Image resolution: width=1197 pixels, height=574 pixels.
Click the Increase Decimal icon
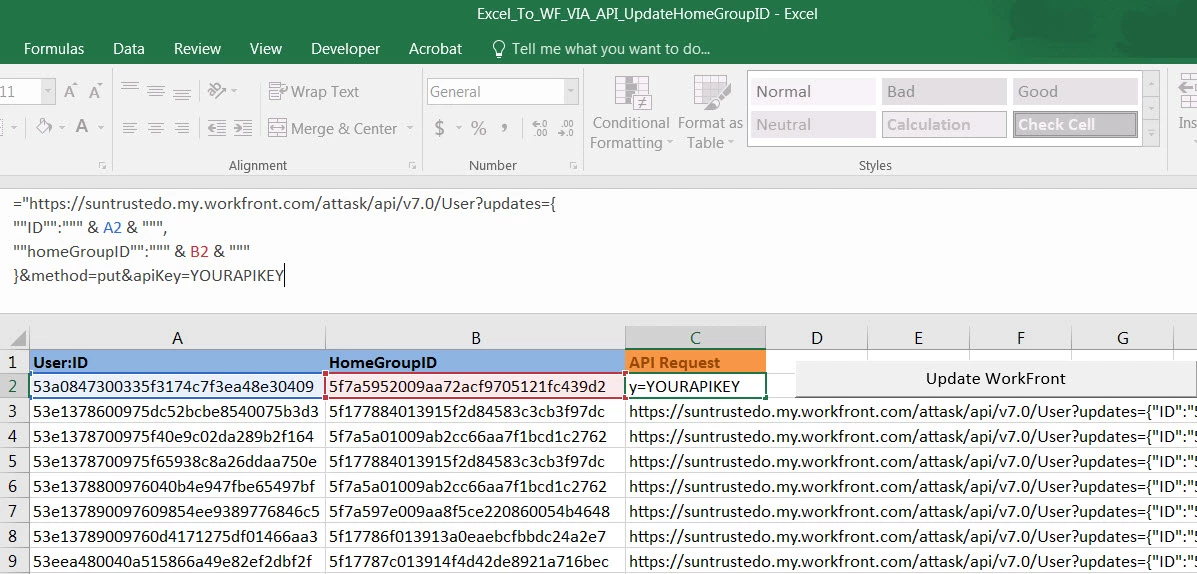[x=540, y=128]
